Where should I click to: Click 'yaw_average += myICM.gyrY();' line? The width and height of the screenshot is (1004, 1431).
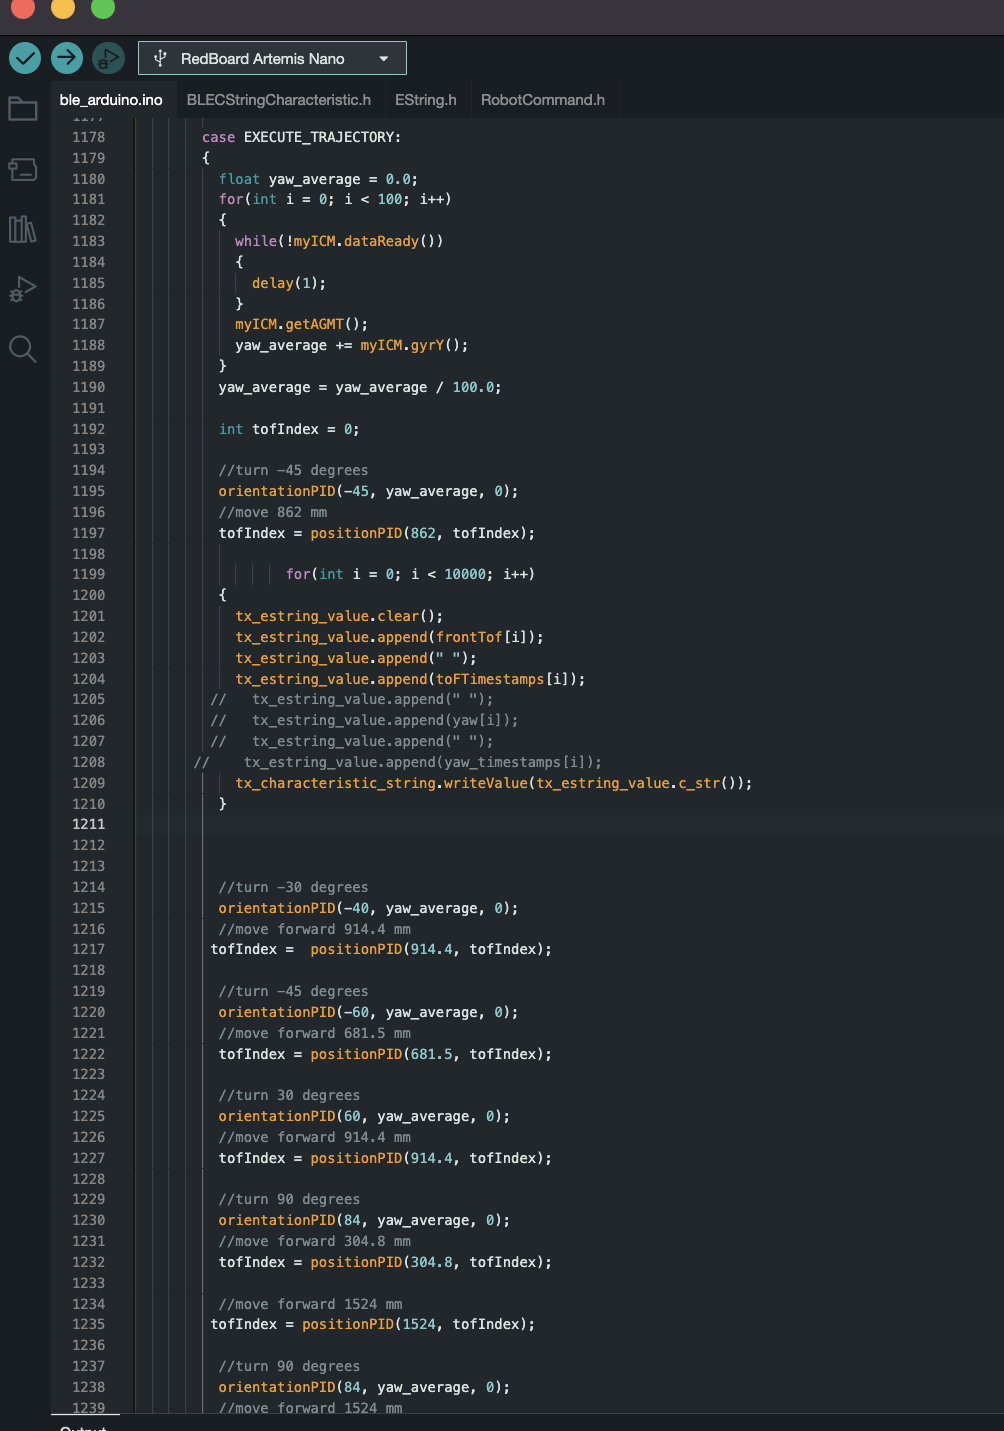(x=351, y=345)
